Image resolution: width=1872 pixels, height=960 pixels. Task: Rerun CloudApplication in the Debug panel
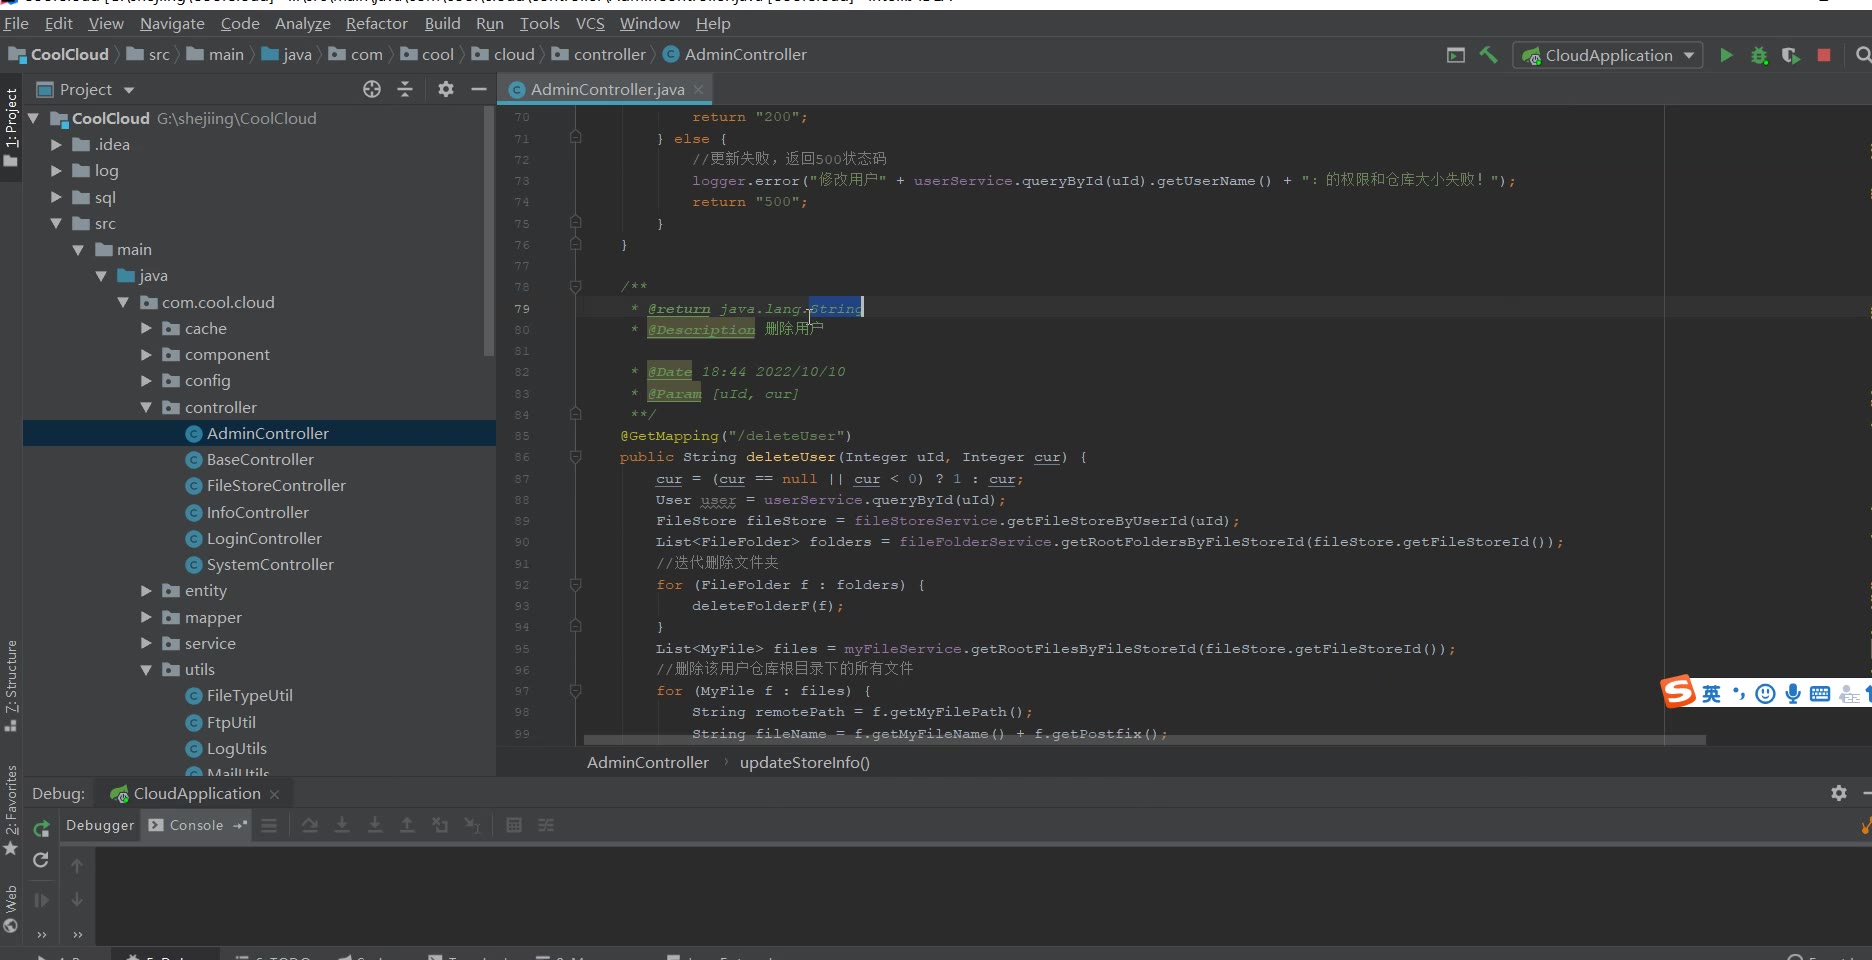pyautogui.click(x=41, y=829)
